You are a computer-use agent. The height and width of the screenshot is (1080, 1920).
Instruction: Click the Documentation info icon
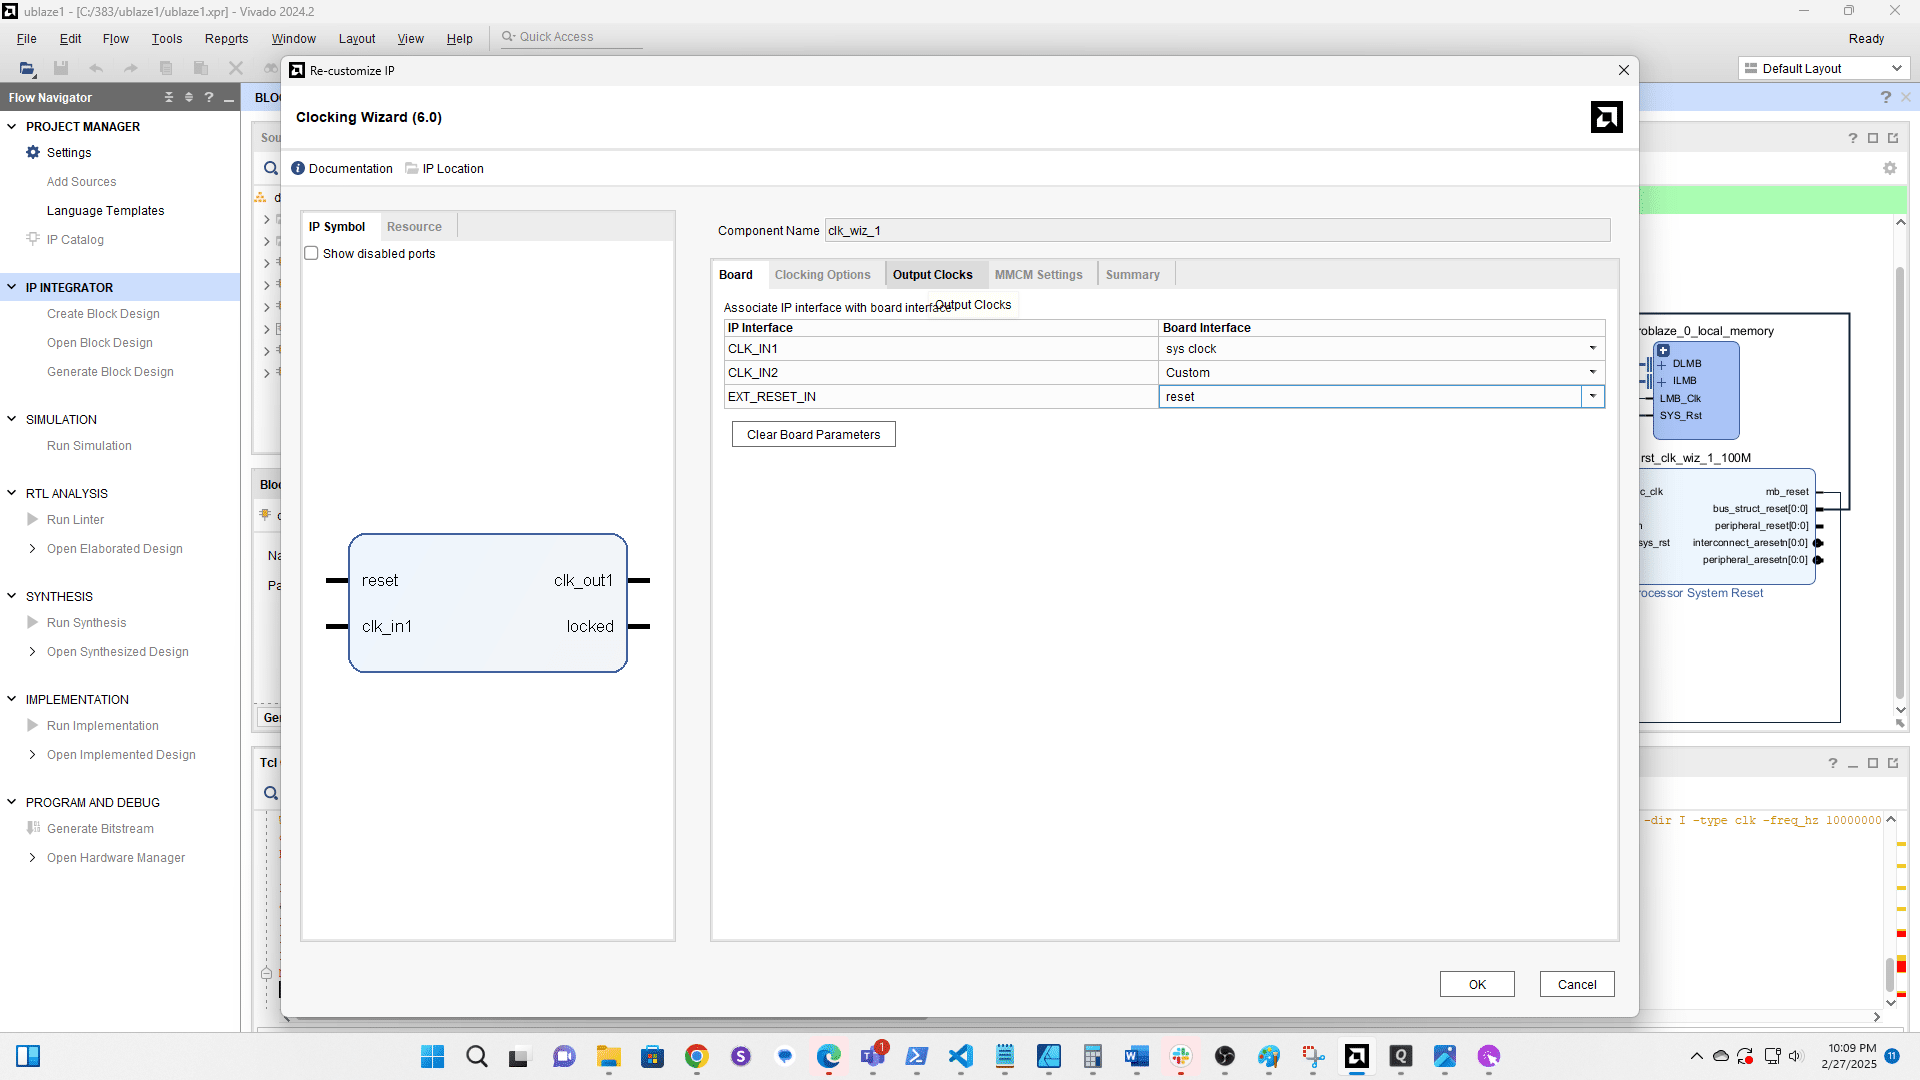[298, 168]
